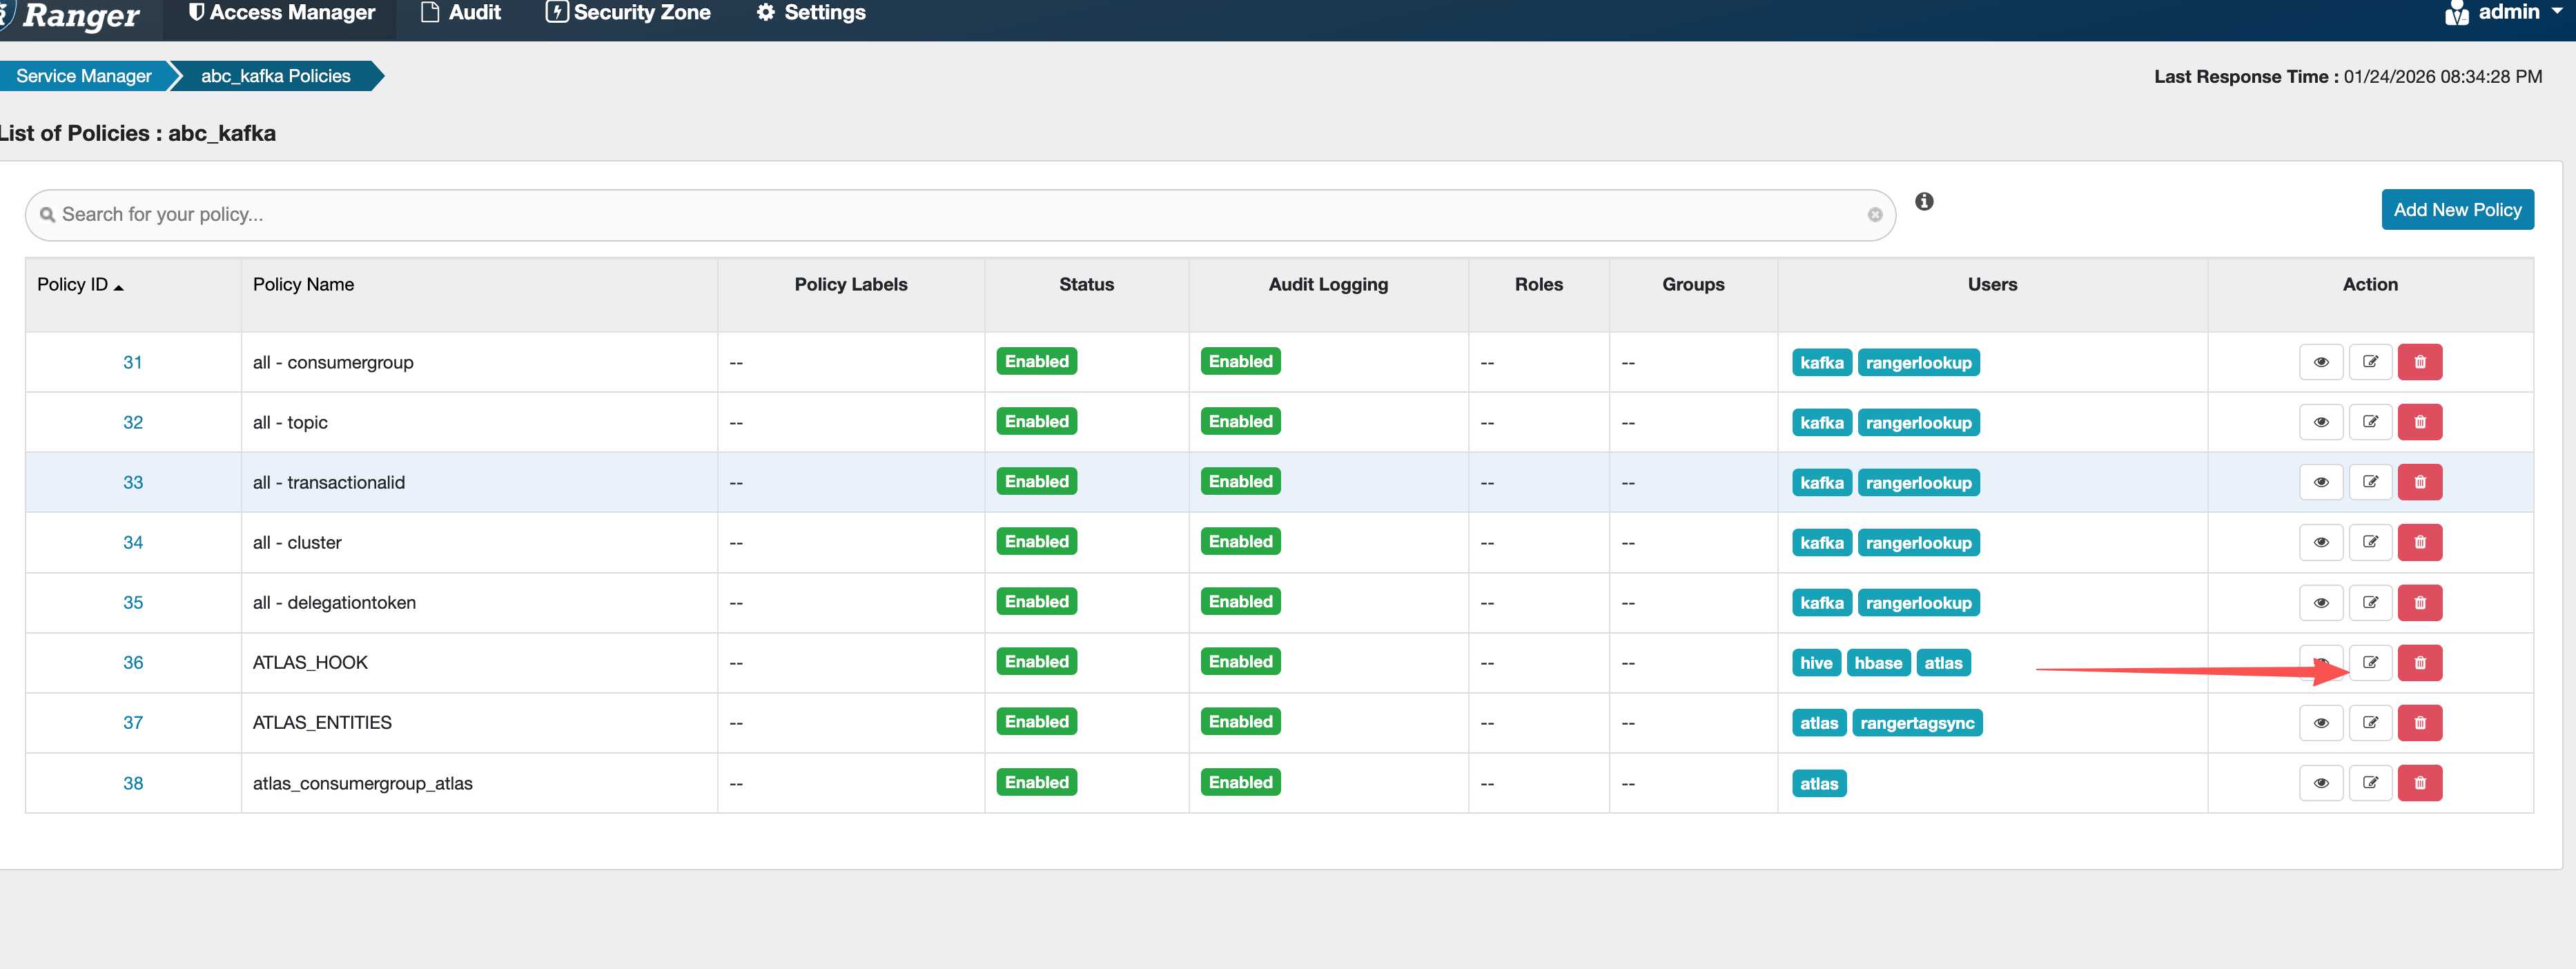View the all - cluster policy via eye icon
This screenshot has width=2576, height=969.
[x=2320, y=542]
